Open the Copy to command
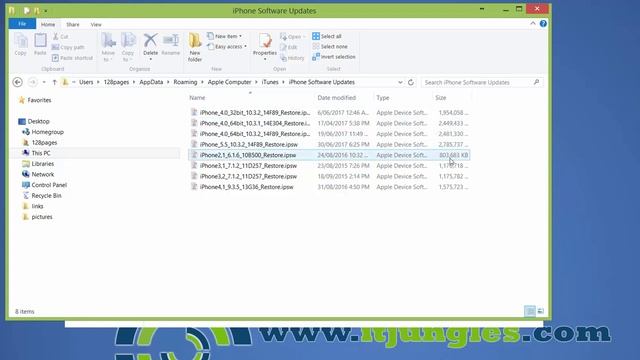640x360 pixels. [x=128, y=47]
